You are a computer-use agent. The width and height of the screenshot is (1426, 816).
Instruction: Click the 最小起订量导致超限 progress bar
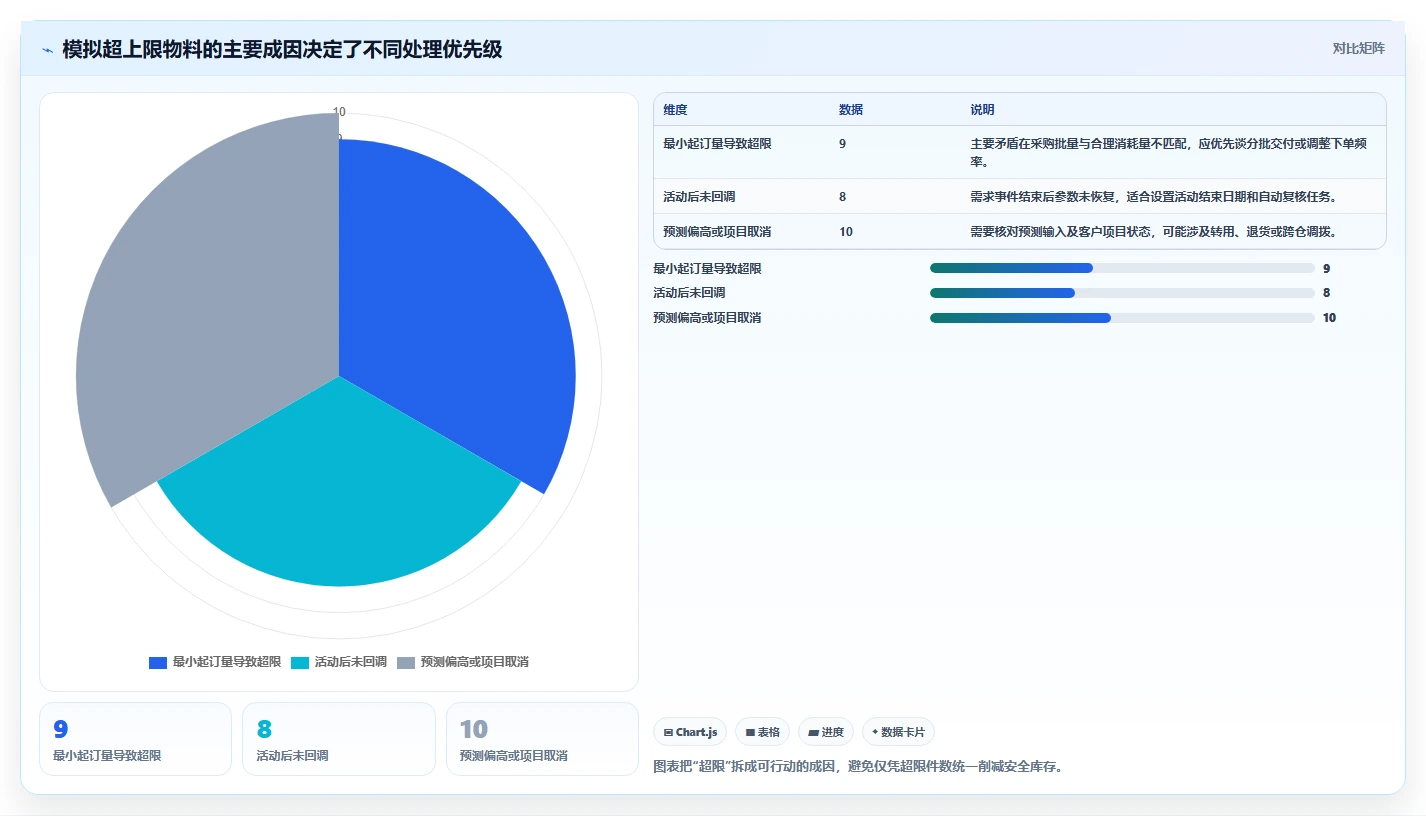1122,268
